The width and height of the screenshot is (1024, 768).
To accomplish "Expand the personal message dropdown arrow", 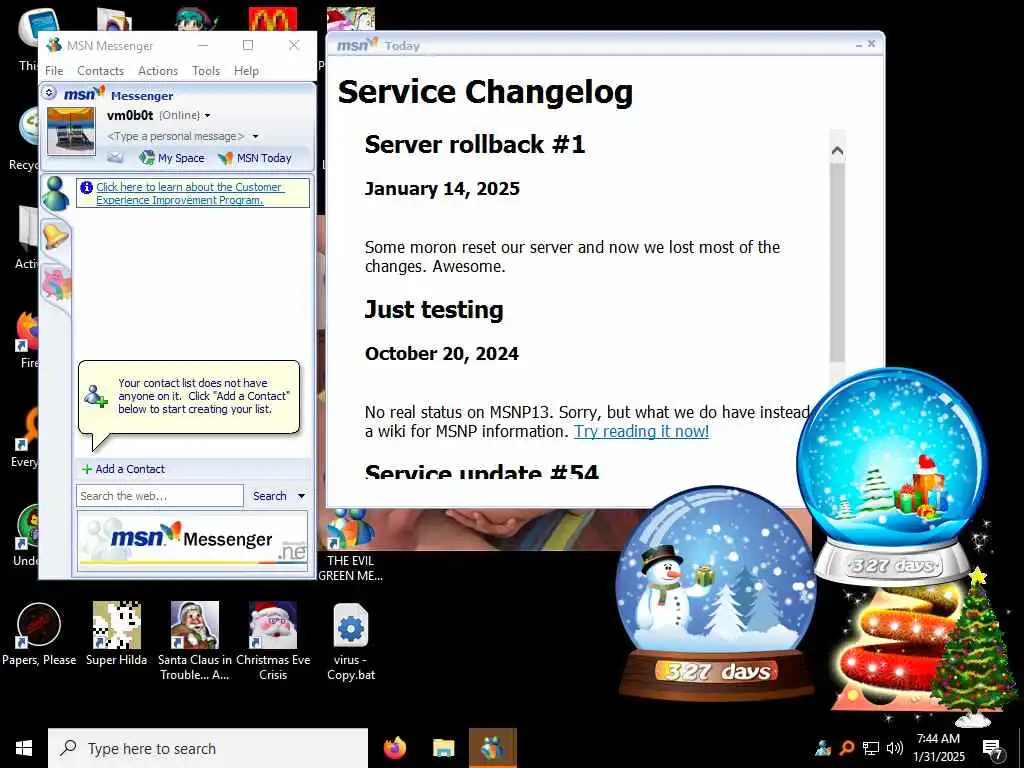I will 255,136.
